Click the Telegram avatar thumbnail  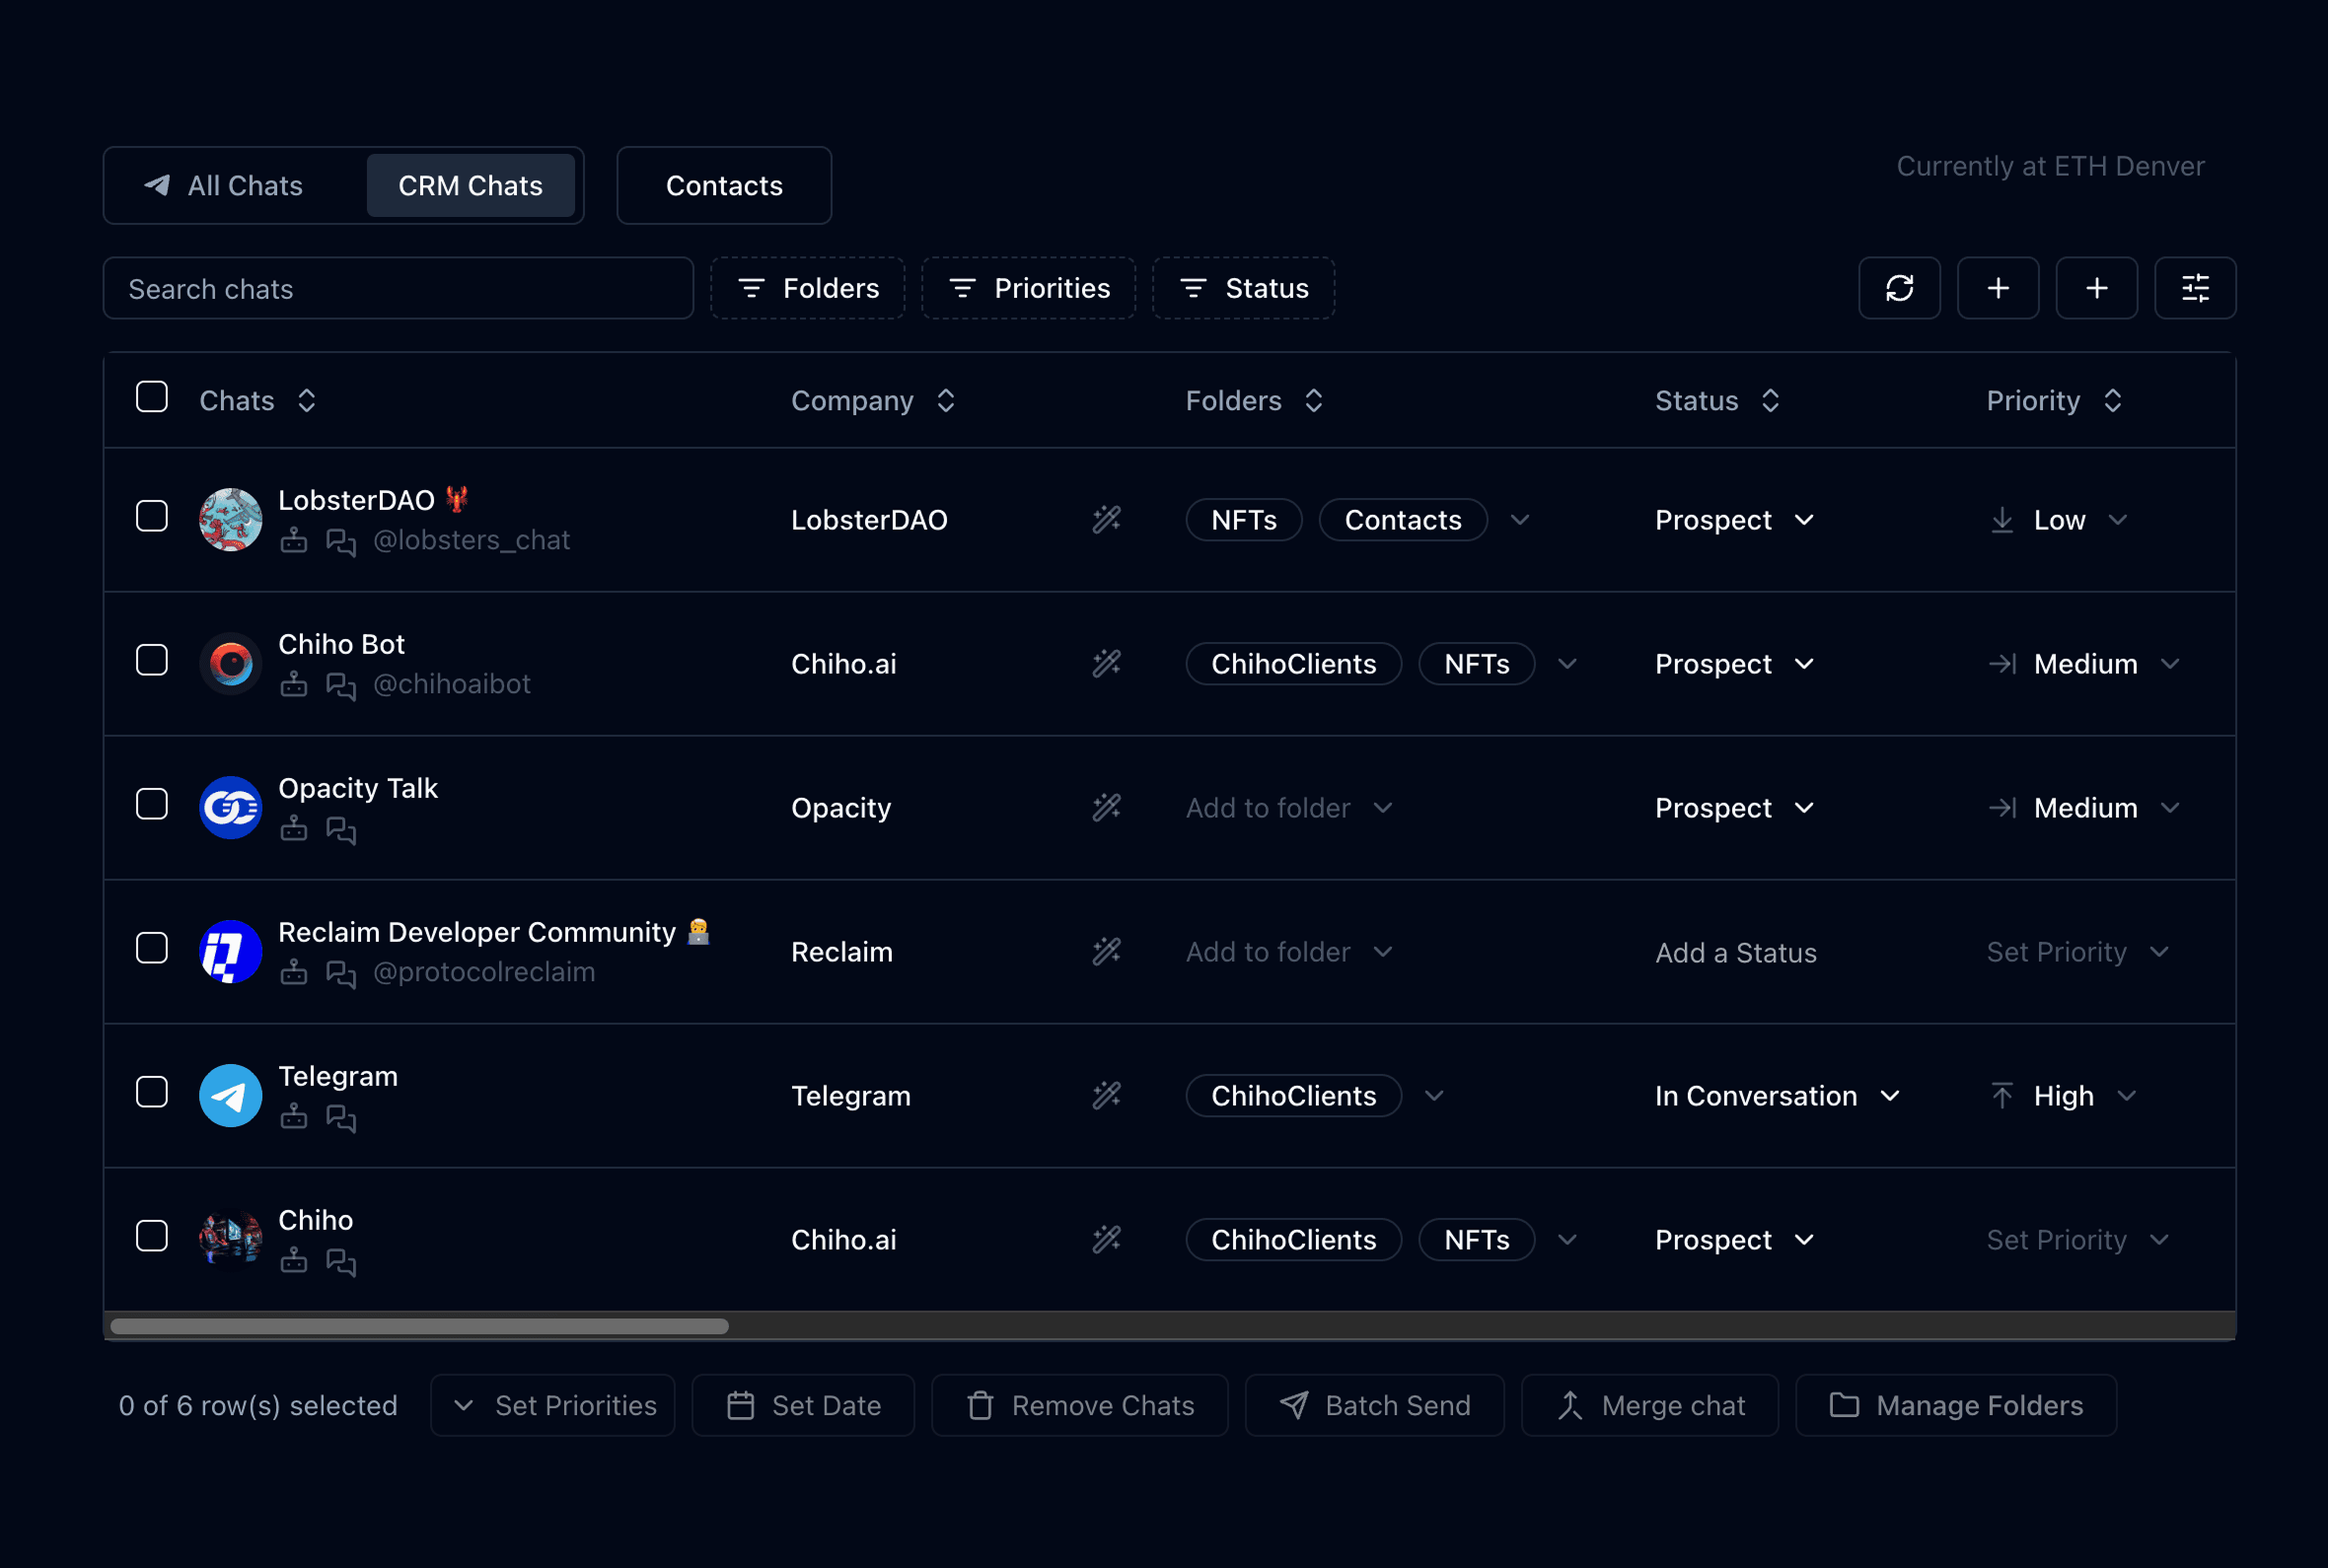tap(230, 1095)
